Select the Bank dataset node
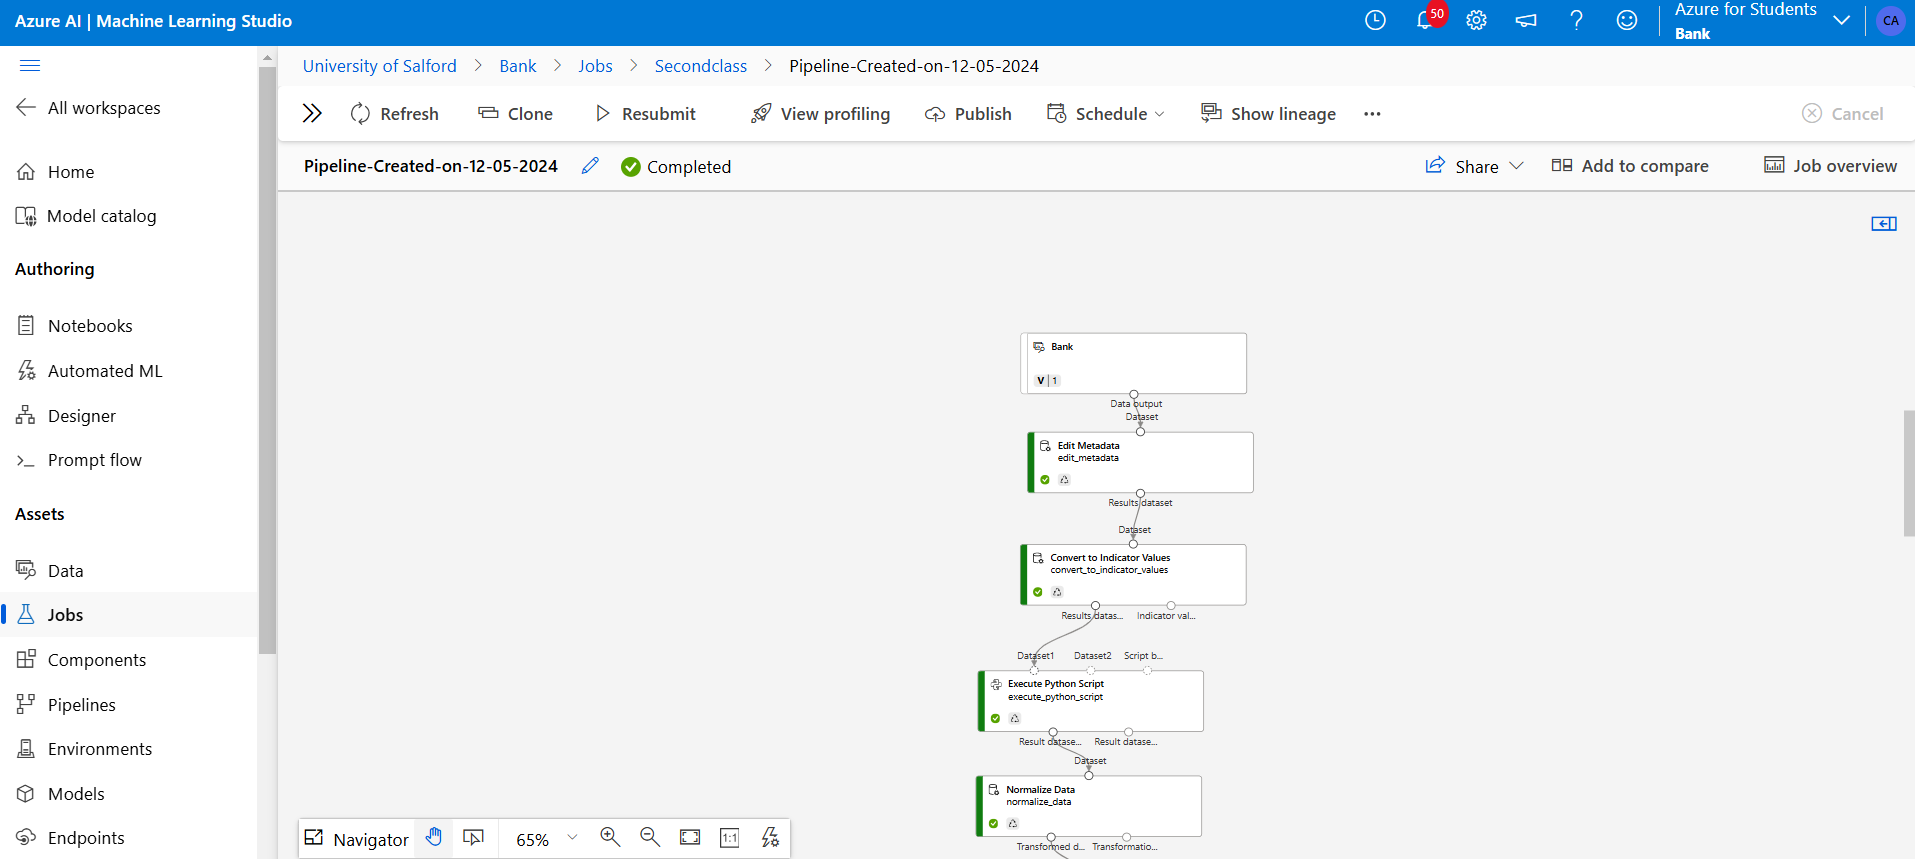Image resolution: width=1915 pixels, height=859 pixels. click(x=1133, y=363)
